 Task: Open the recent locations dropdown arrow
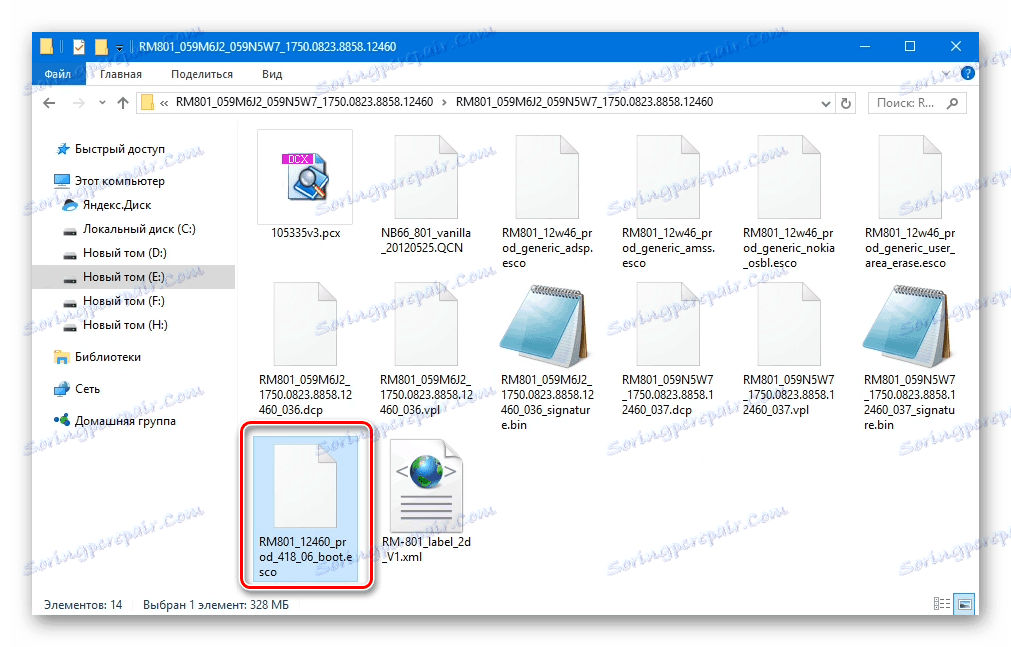(x=102, y=103)
